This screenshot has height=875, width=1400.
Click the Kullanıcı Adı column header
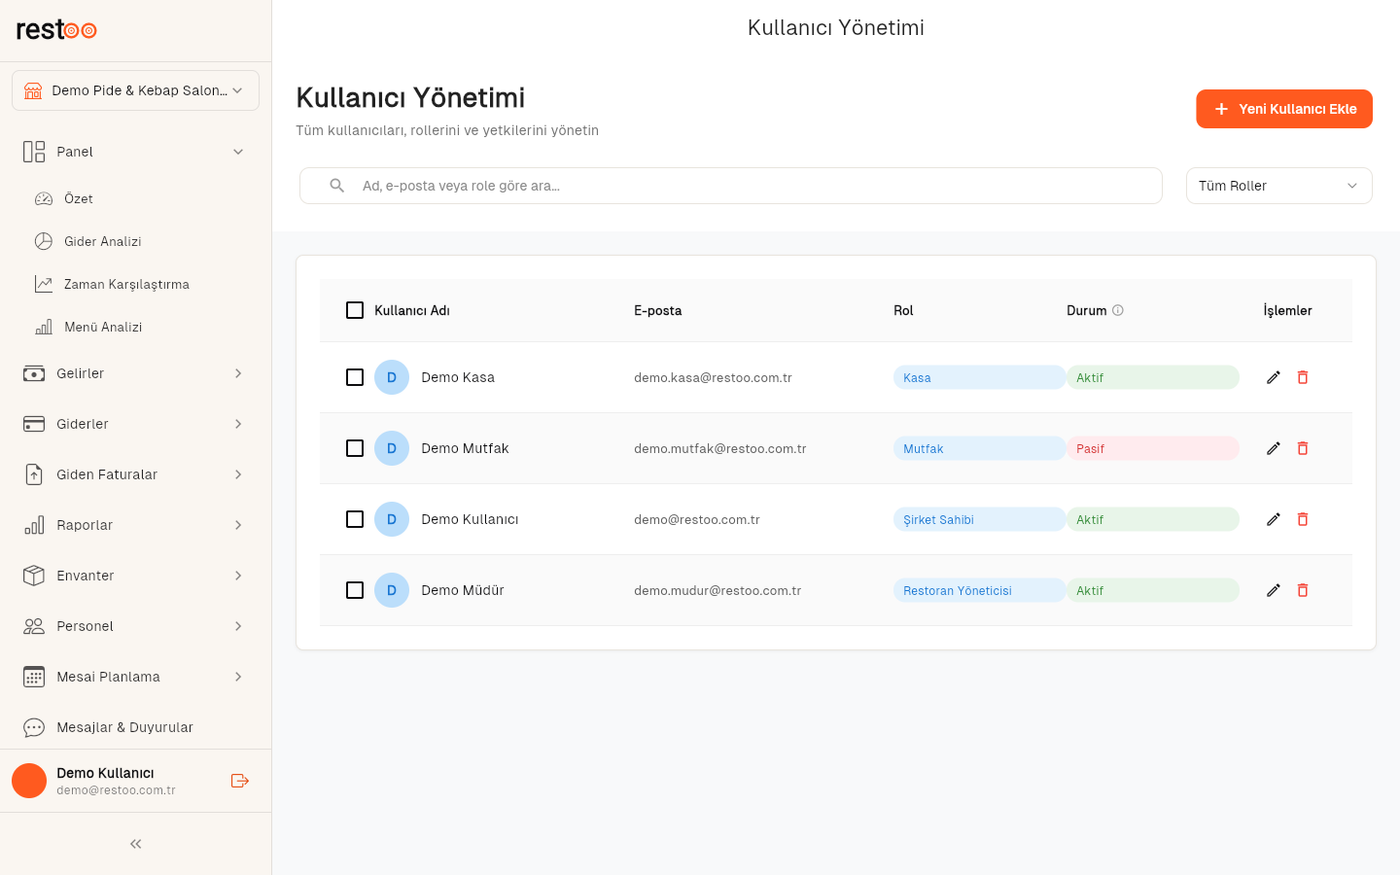[412, 310]
